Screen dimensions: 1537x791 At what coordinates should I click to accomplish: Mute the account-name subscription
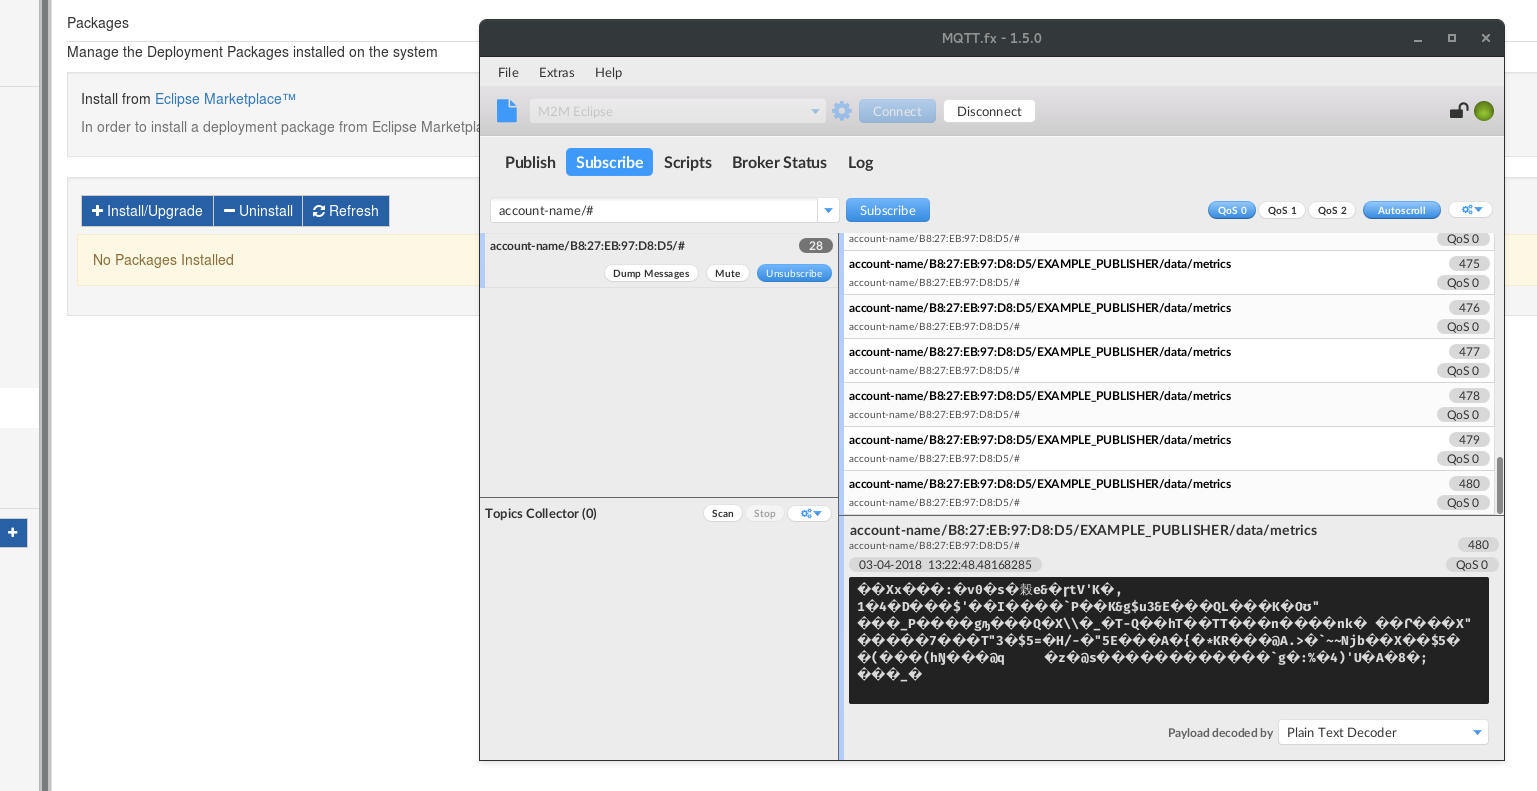pyautogui.click(x=727, y=273)
